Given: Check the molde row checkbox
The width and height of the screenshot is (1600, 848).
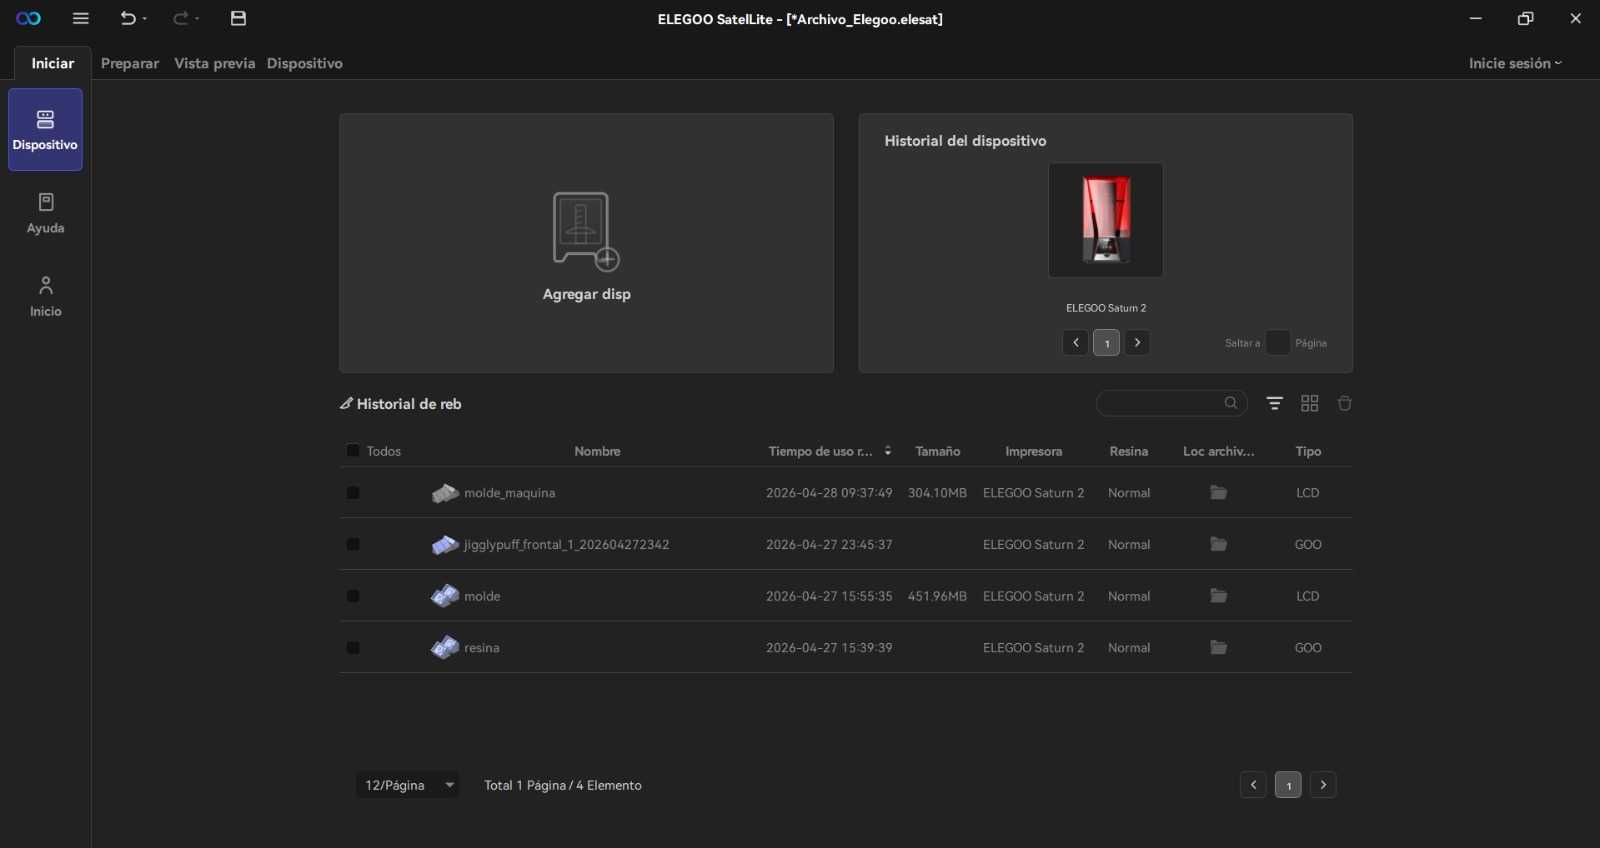Looking at the screenshot, I should point(353,596).
